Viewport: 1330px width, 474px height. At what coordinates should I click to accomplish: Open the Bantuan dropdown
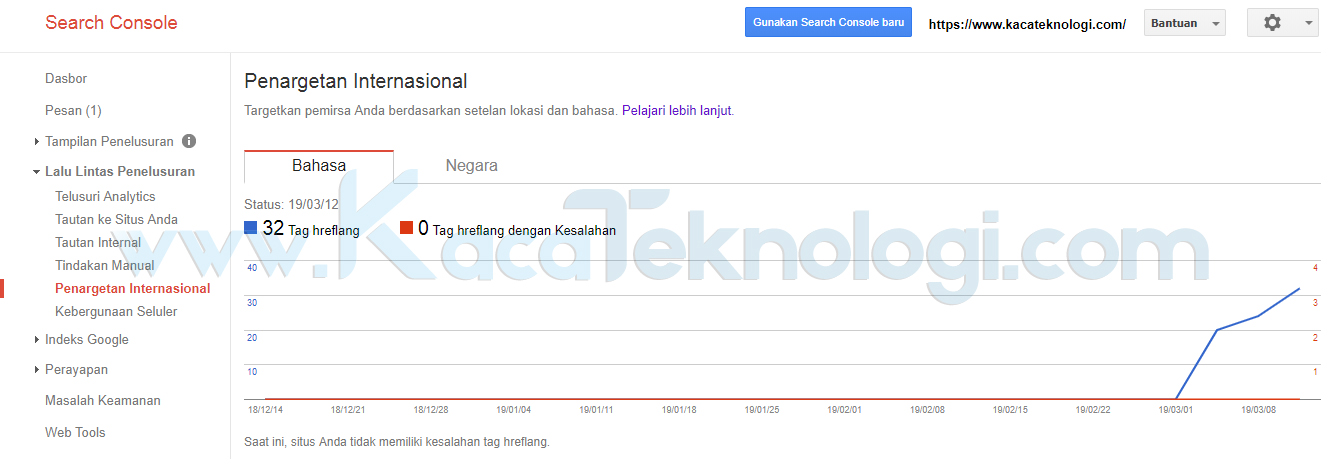[x=1184, y=24]
